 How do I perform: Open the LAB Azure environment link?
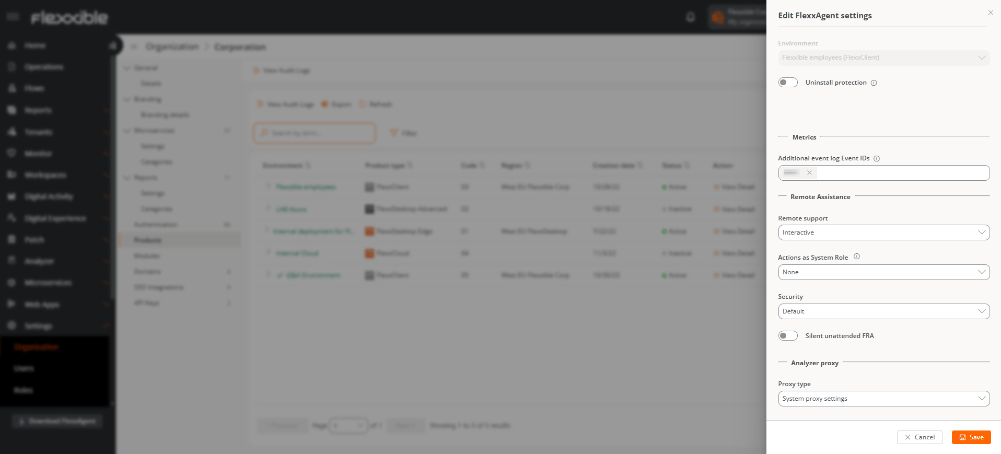coord(291,209)
